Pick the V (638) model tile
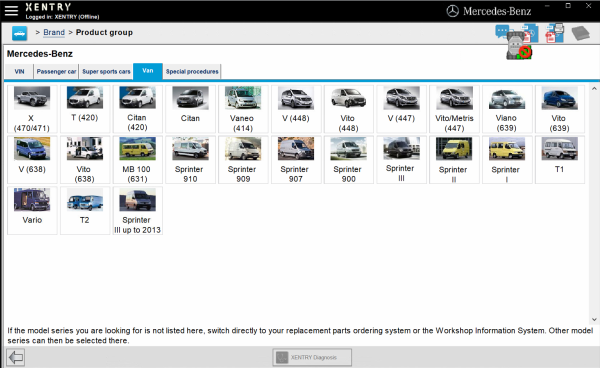600x368 pixels. pos(32,160)
